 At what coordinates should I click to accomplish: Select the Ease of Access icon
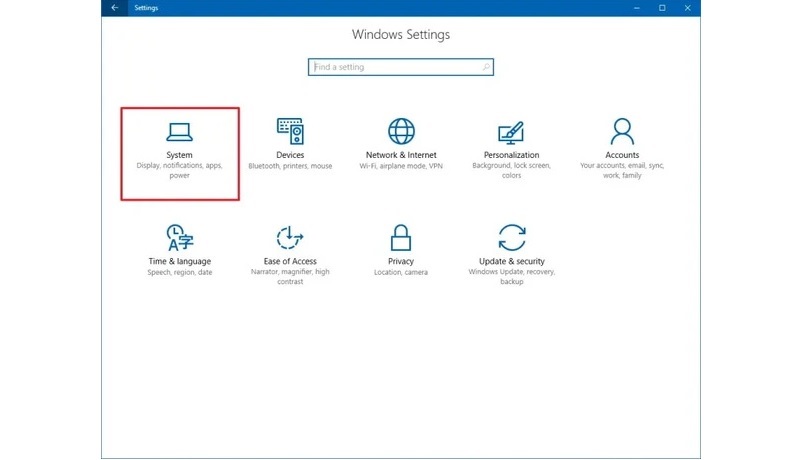290,238
